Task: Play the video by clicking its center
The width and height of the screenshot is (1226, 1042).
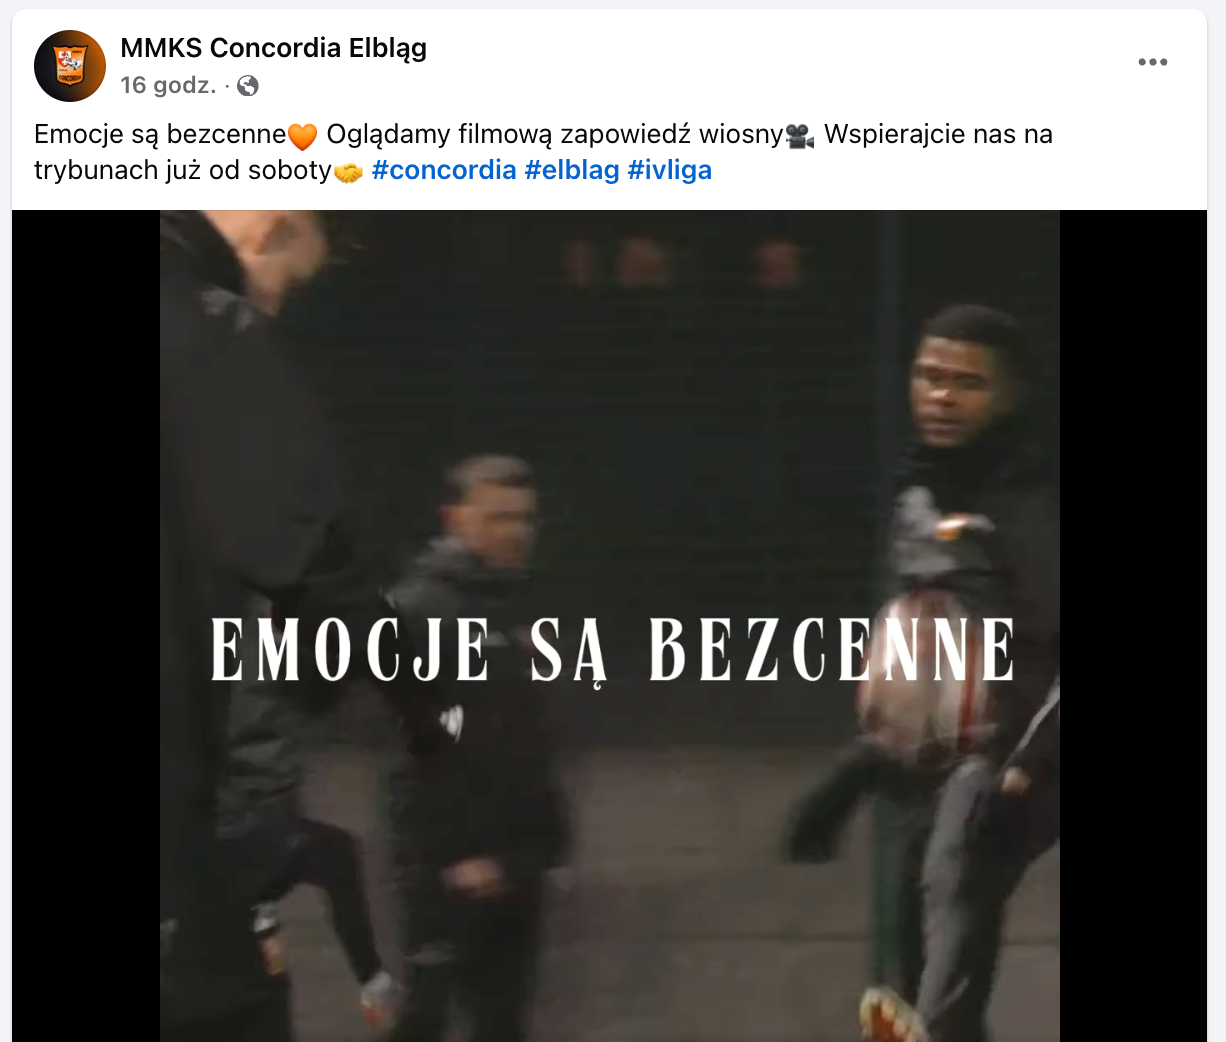Action: (x=610, y=626)
